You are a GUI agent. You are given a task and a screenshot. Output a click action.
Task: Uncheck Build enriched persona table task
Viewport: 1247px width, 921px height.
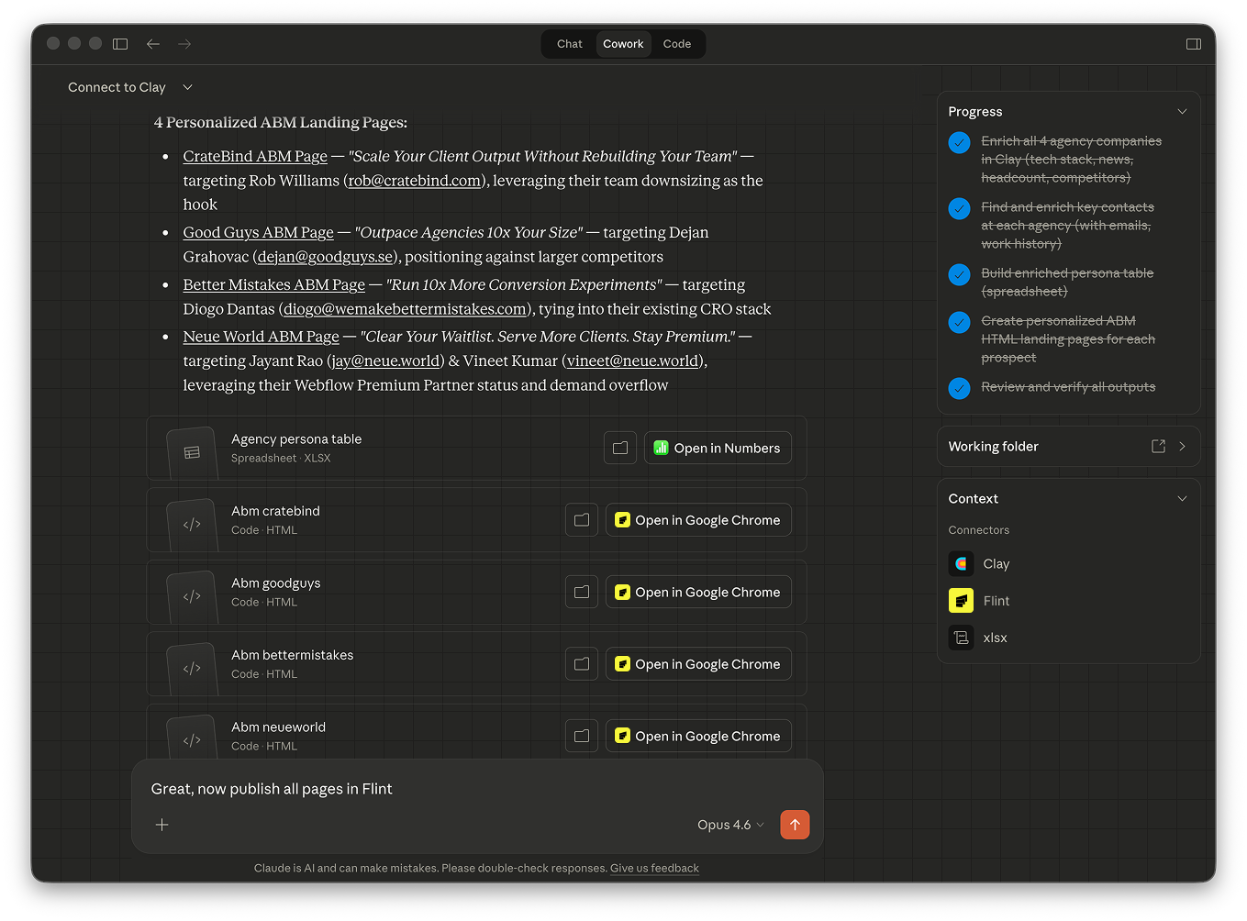[959, 273]
